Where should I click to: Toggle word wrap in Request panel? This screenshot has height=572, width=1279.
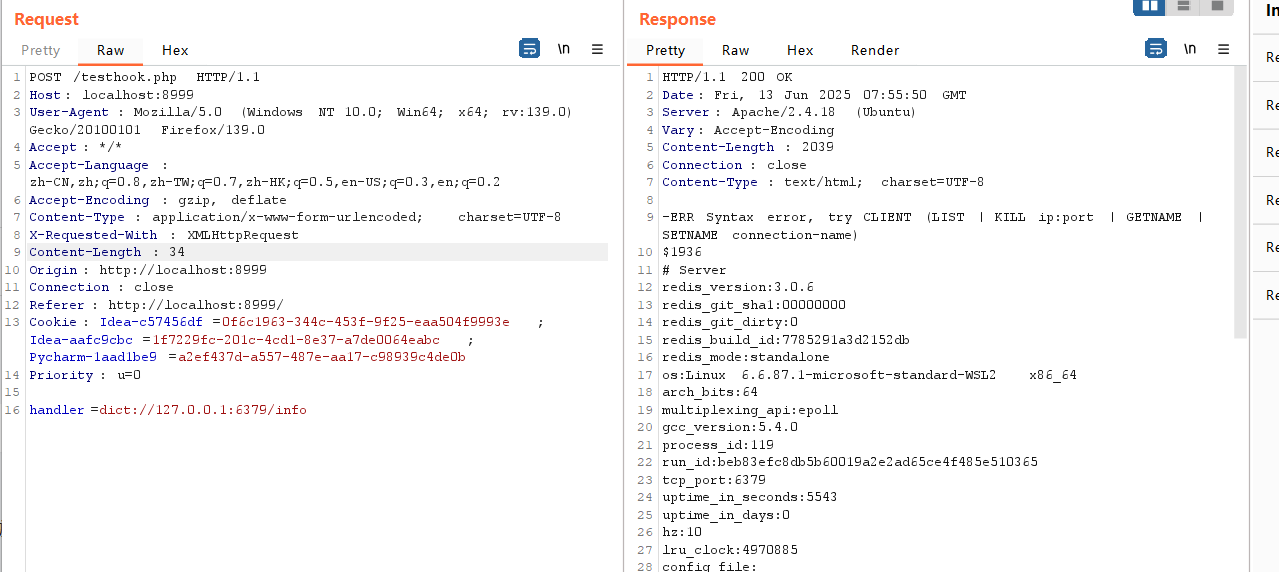coord(529,49)
